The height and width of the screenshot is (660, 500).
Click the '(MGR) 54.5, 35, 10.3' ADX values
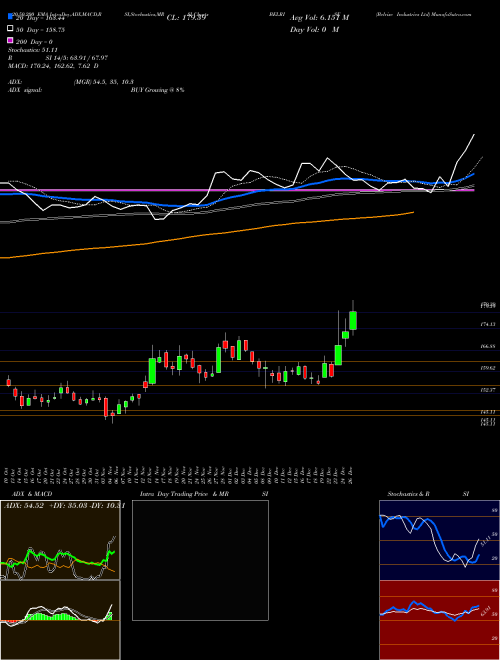coord(104,82)
